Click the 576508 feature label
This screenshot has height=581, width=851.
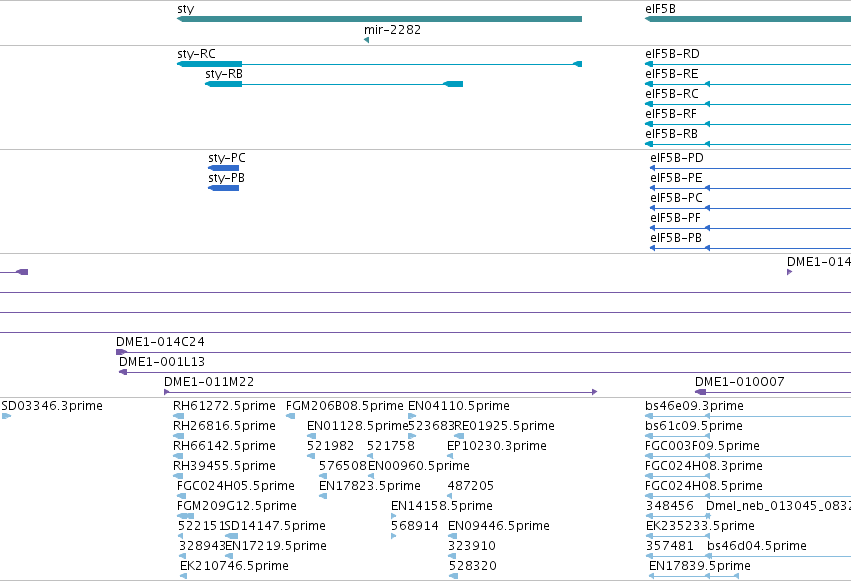(343, 466)
